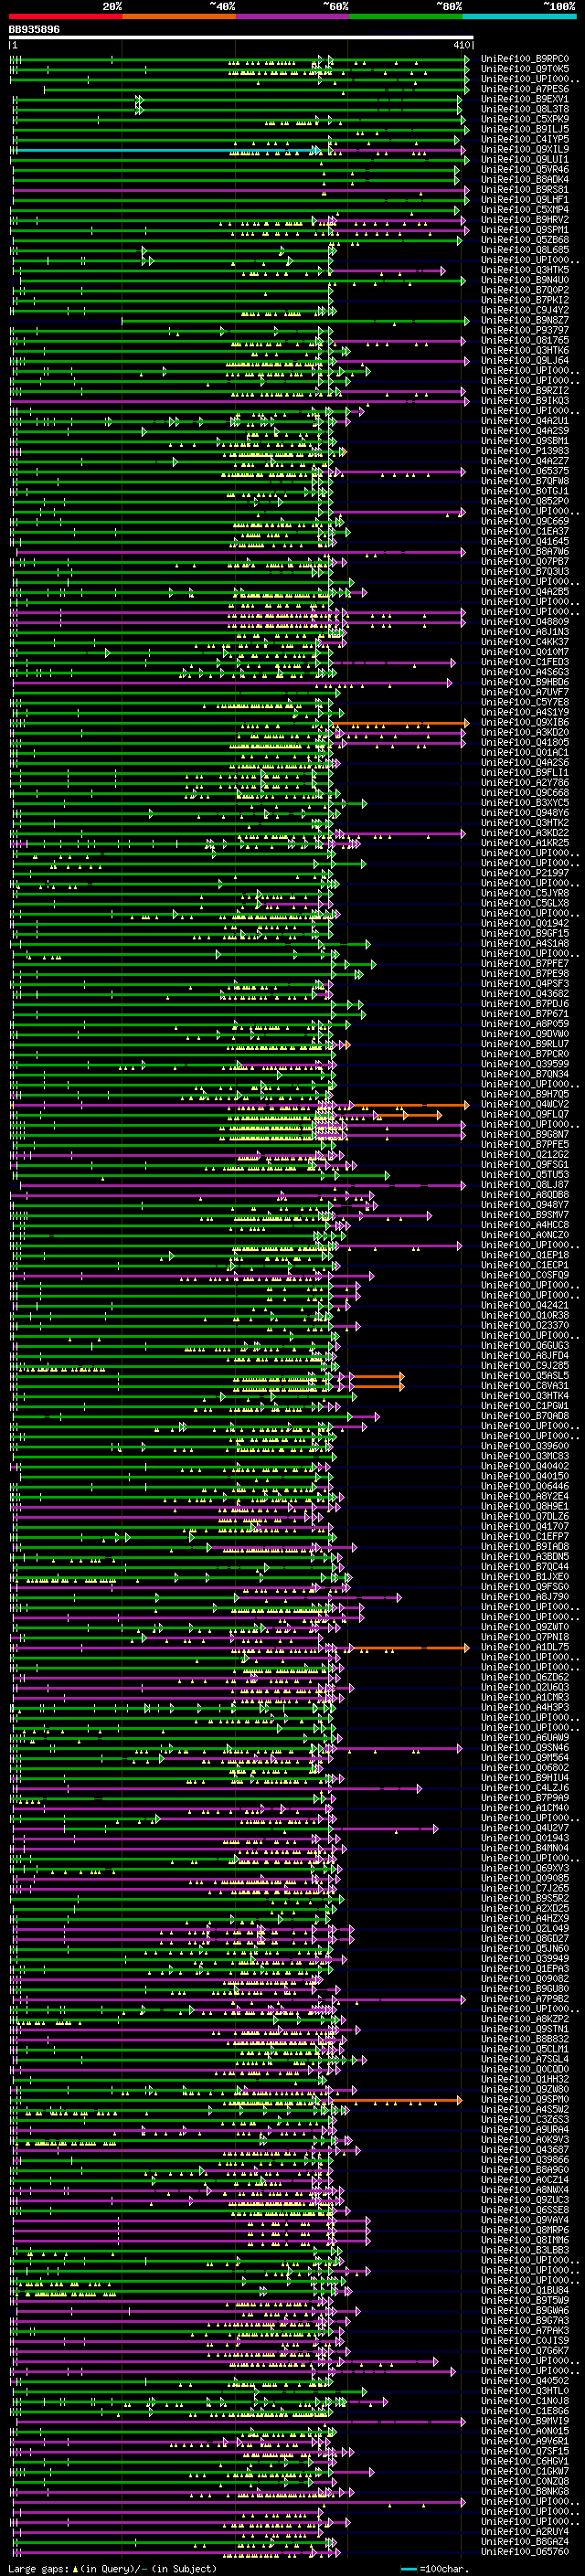Click the query identifier BB935096
The height and width of the screenshot is (2576, 585).
pyautogui.click(x=34, y=30)
